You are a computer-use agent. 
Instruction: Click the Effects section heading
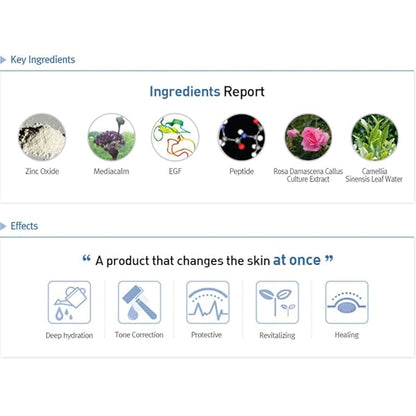tap(24, 226)
